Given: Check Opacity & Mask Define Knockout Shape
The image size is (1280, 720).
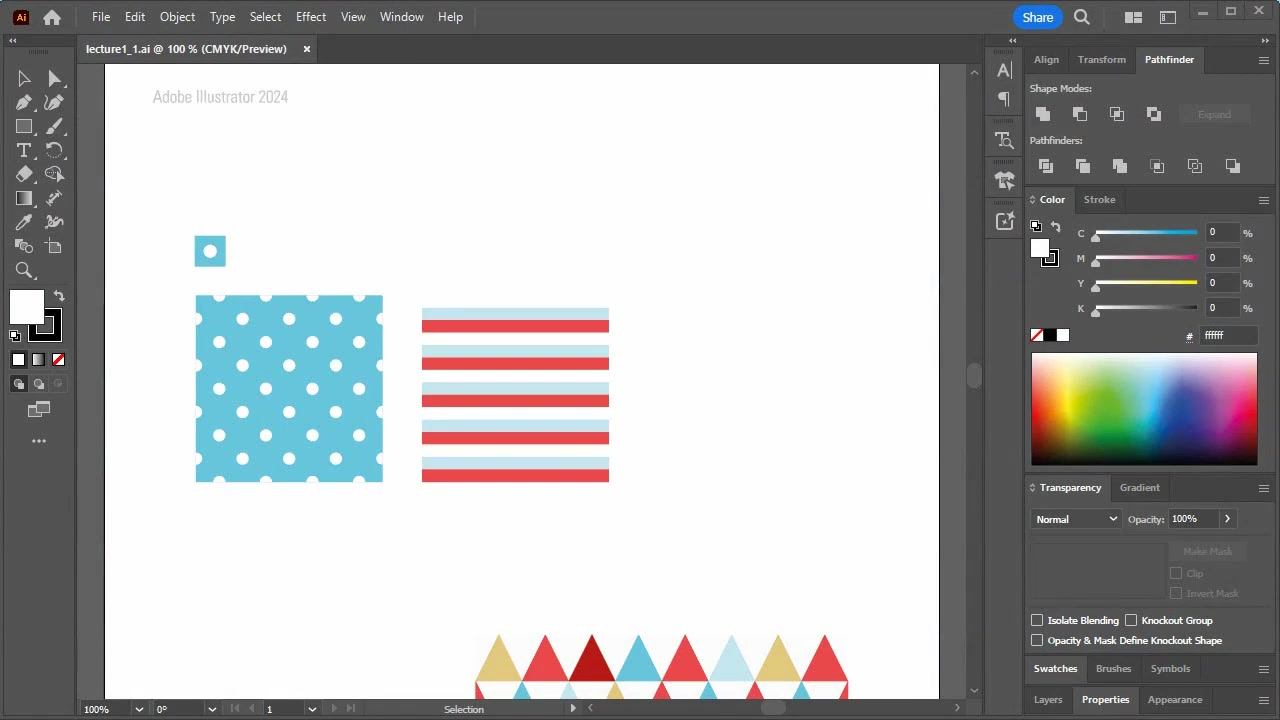Looking at the screenshot, I should coord(1037,640).
